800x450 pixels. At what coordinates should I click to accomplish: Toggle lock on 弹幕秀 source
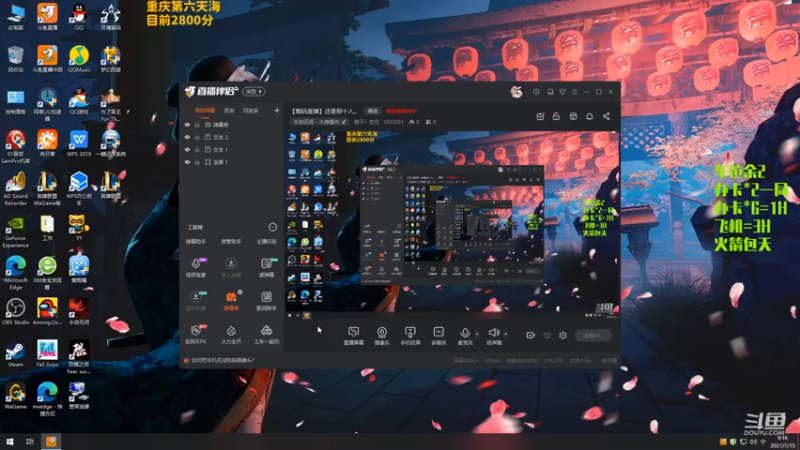(197, 124)
